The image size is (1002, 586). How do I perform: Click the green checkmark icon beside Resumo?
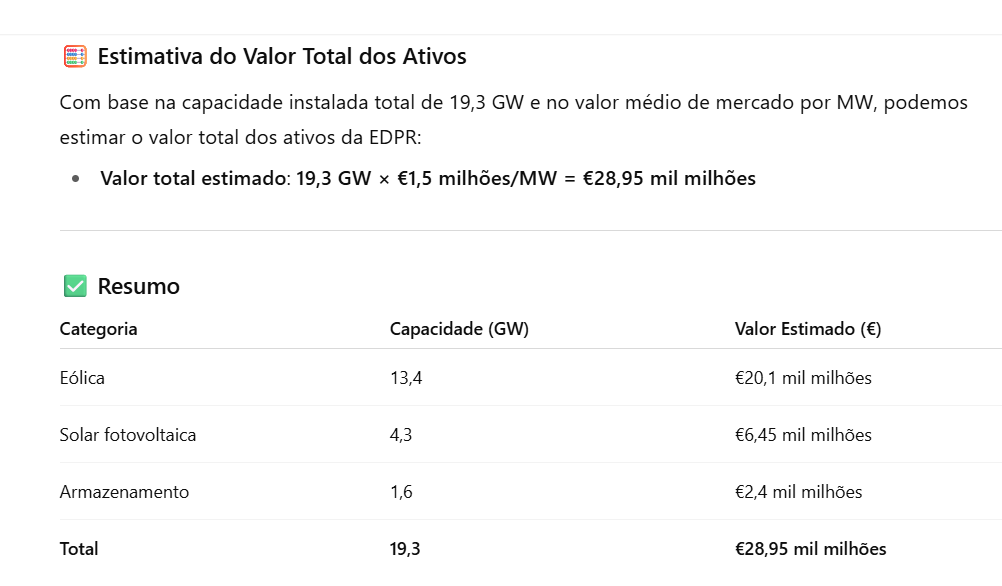tap(75, 287)
